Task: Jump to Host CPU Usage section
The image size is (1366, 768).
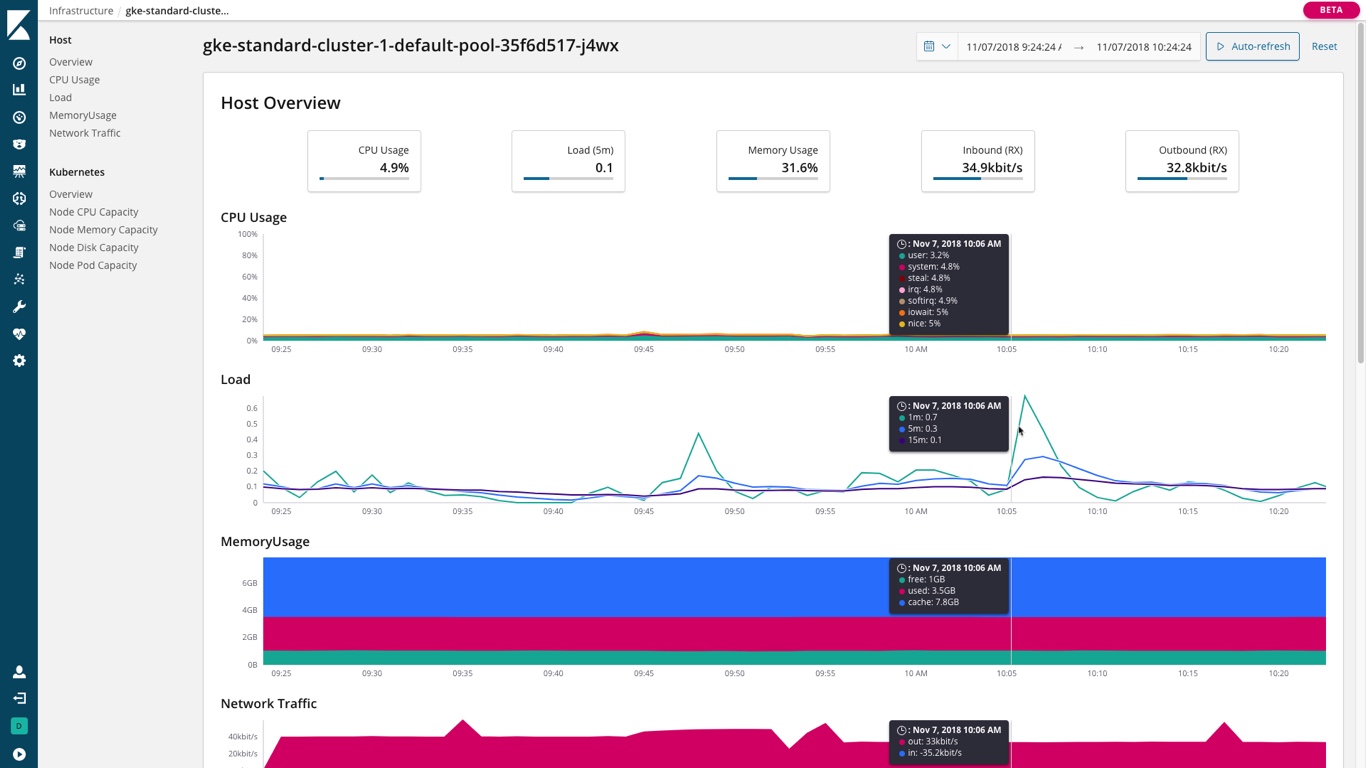Action: click(74, 80)
